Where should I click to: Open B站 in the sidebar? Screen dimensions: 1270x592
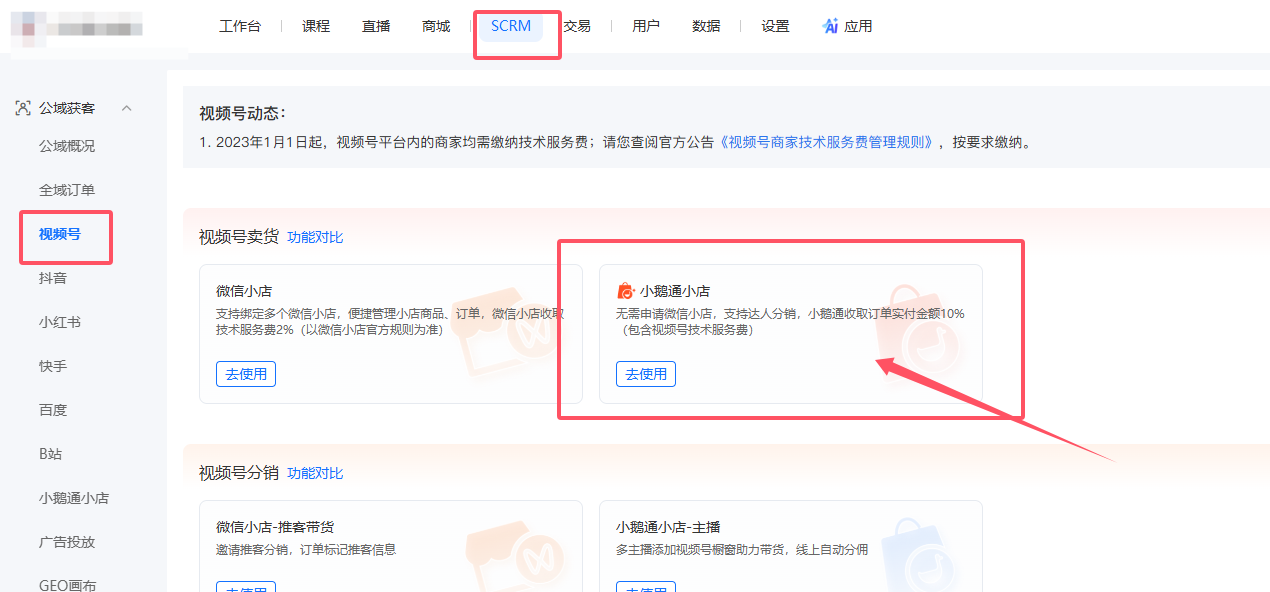[51, 454]
